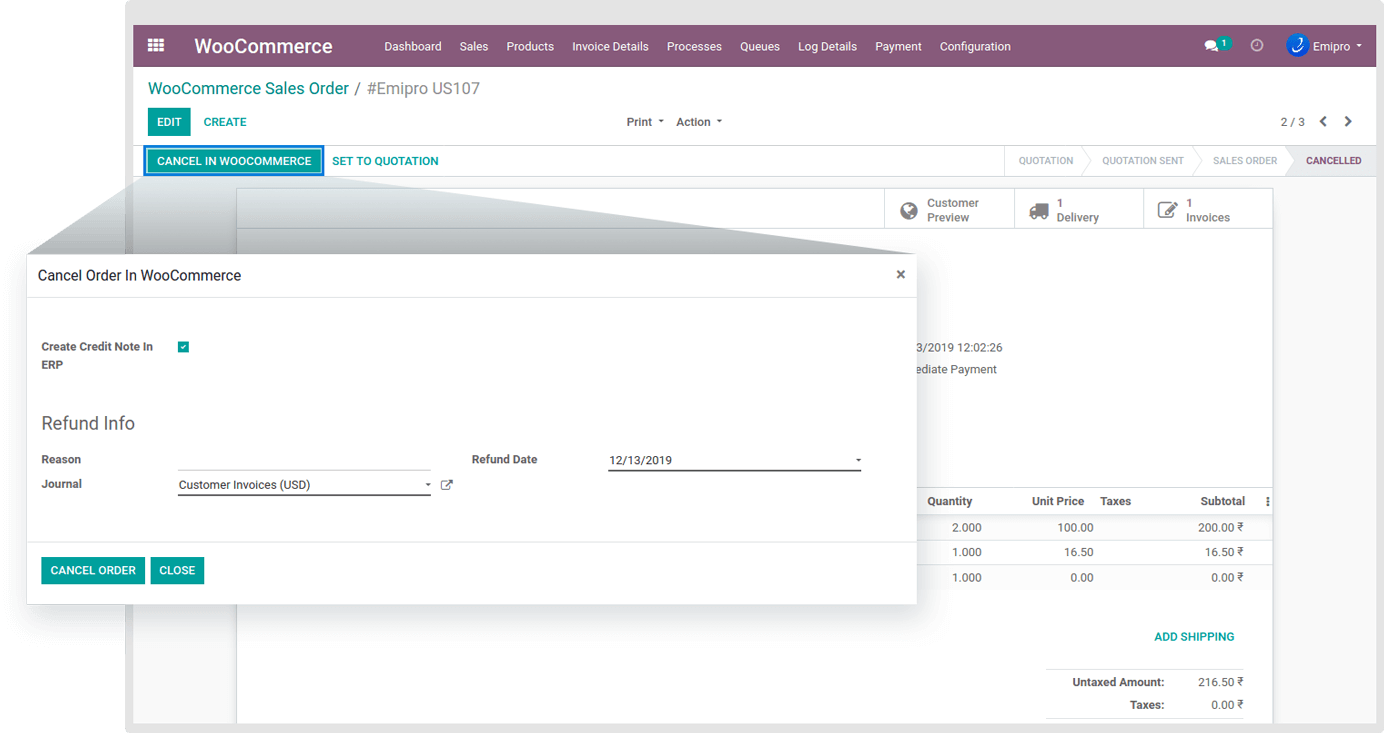The height and width of the screenshot is (733, 1384).
Task: Click CANCEL IN WOOCOMMERCE button
Action: click(234, 161)
